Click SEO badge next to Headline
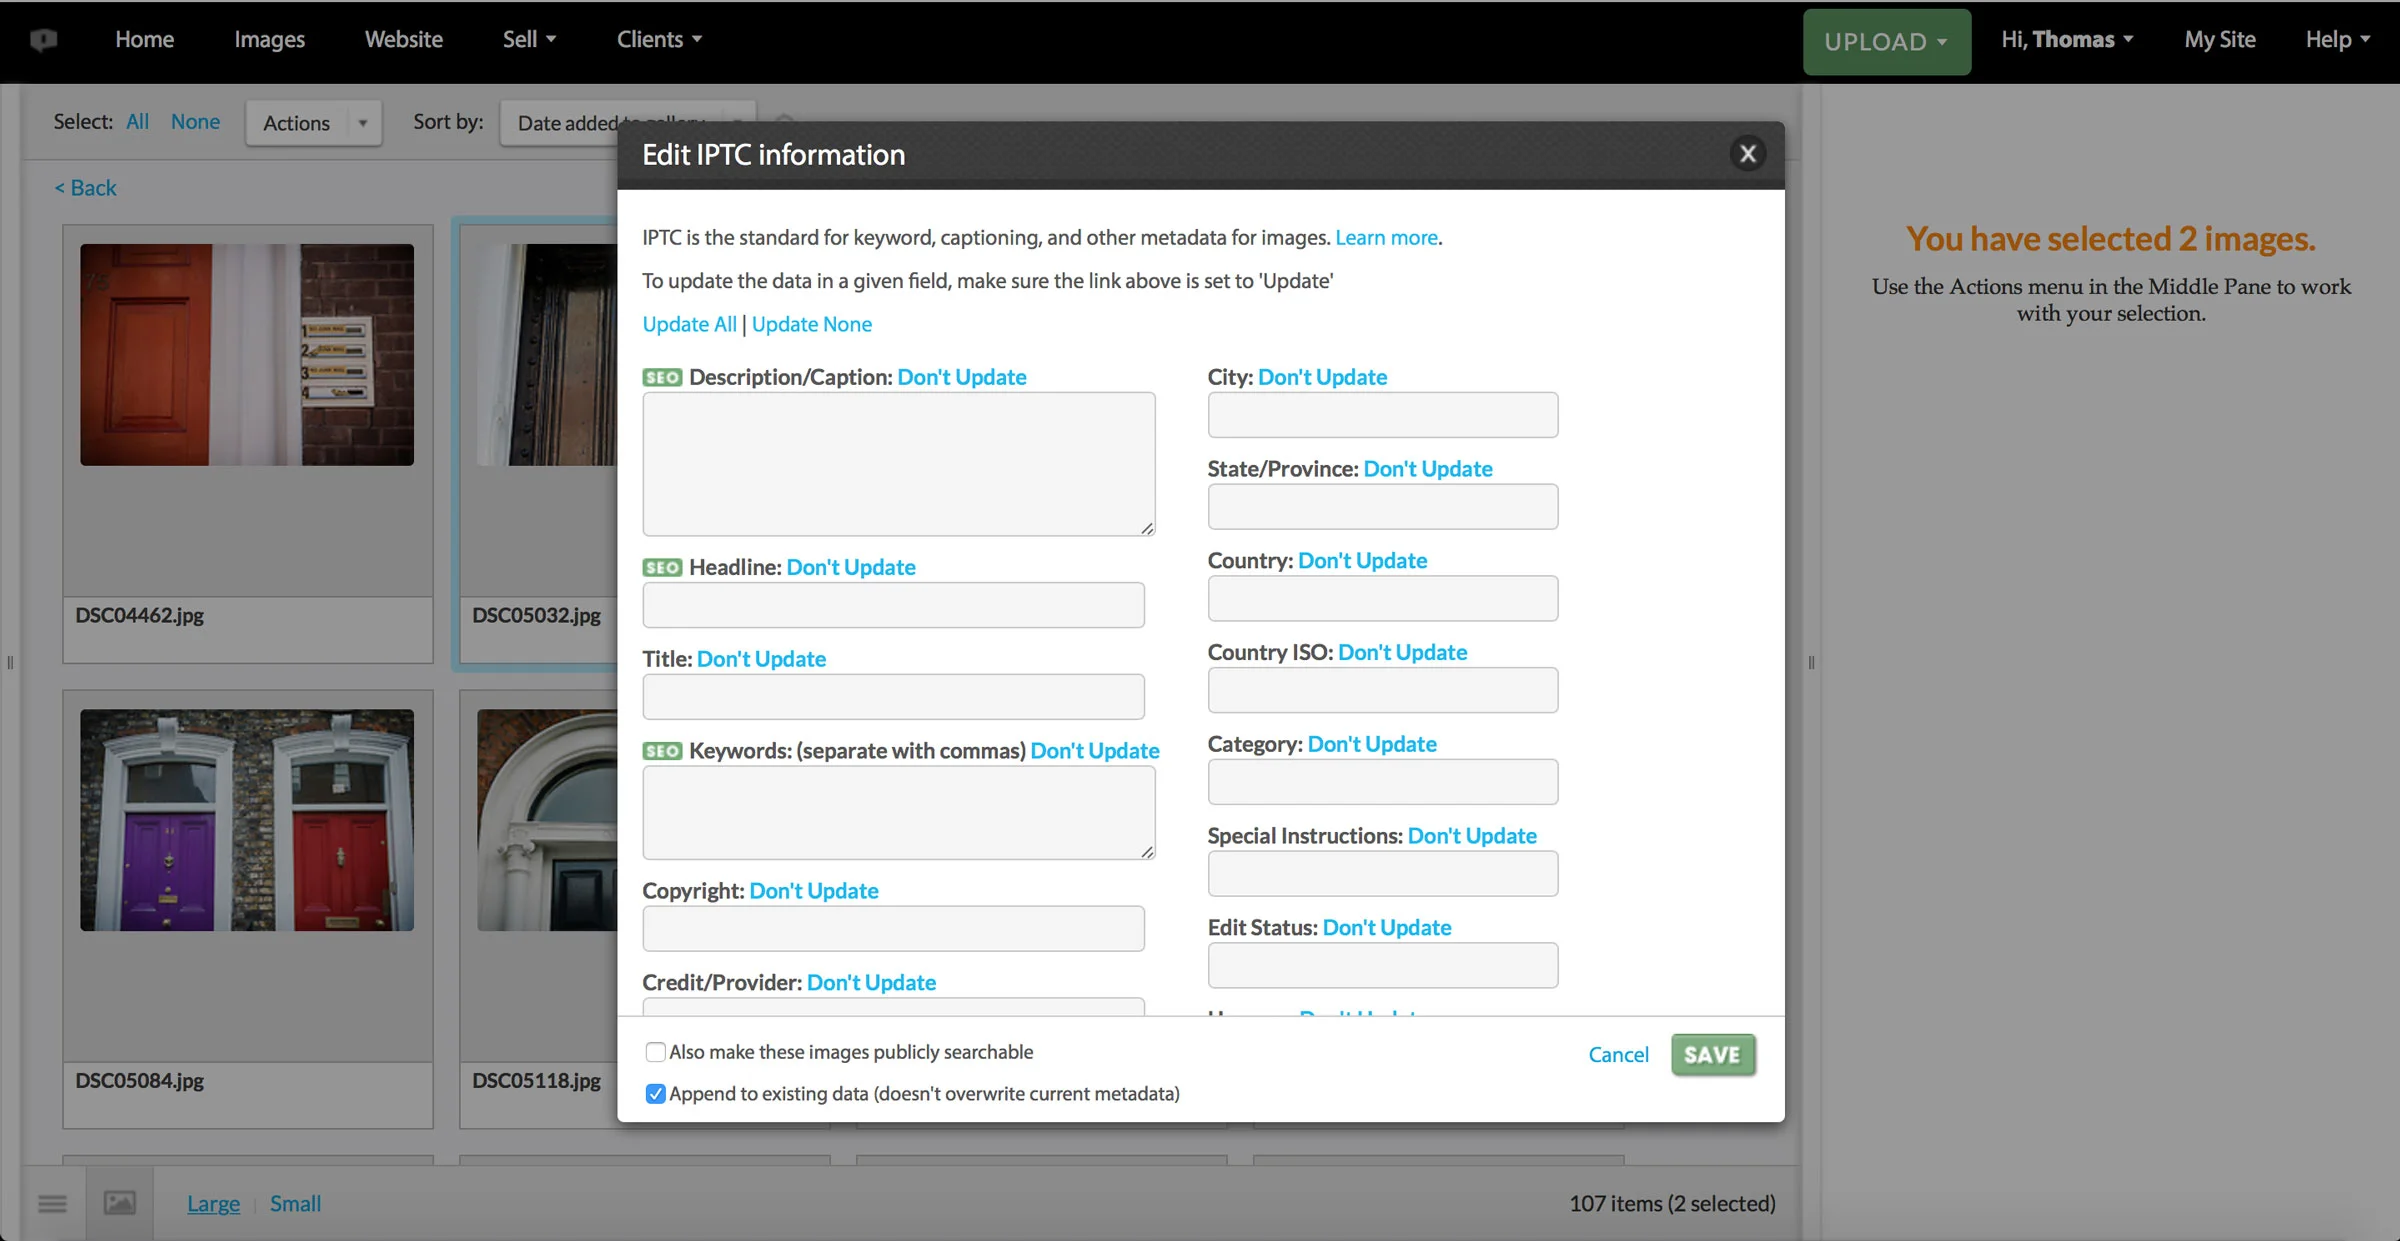 click(x=662, y=567)
